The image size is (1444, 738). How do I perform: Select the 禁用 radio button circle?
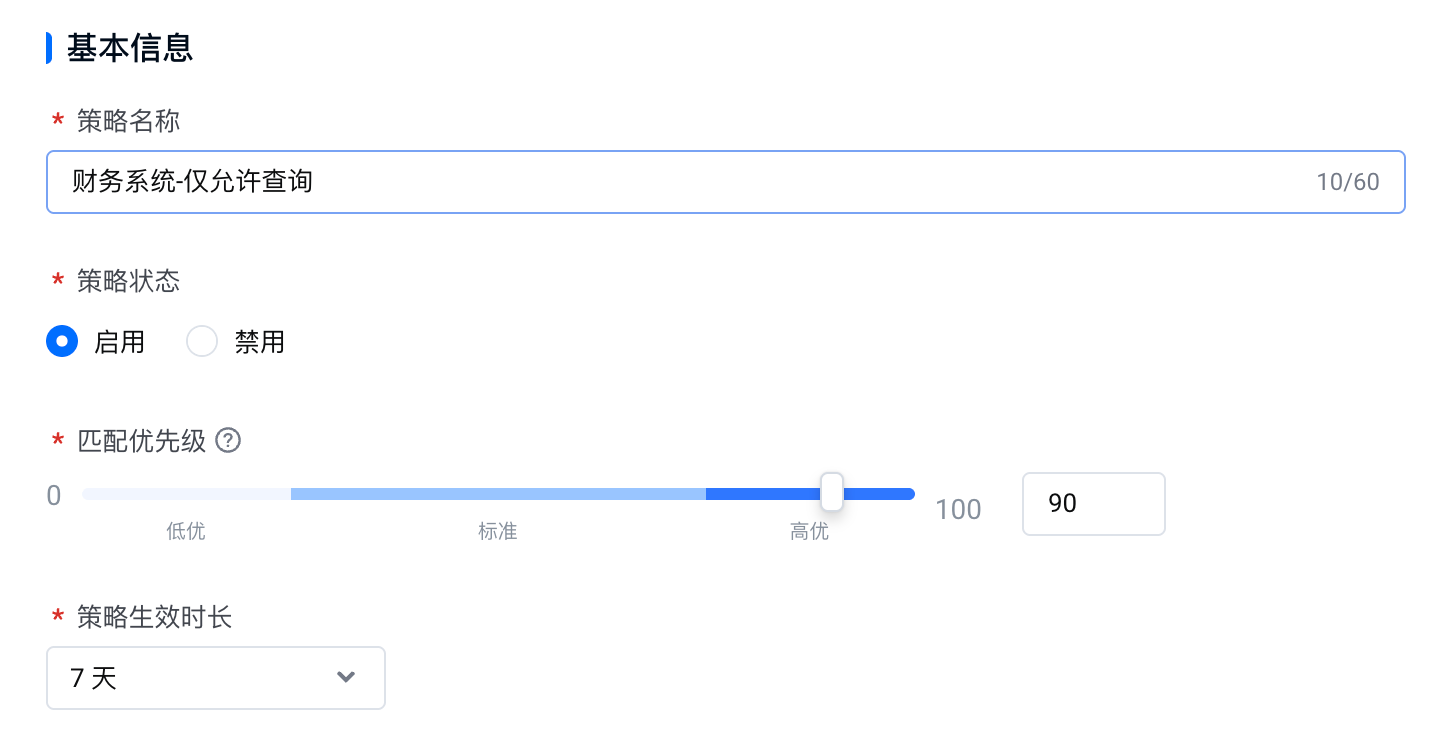(x=202, y=342)
